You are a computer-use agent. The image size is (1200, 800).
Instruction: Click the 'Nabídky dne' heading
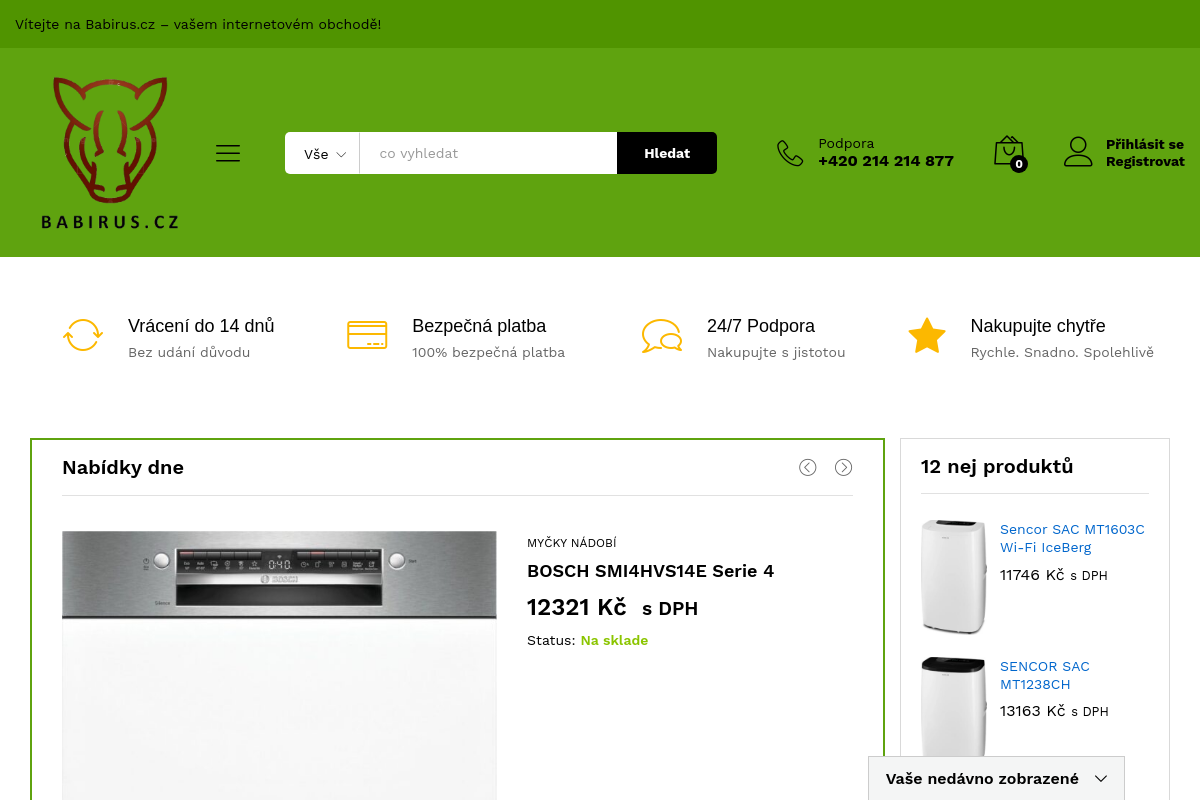[x=123, y=467]
